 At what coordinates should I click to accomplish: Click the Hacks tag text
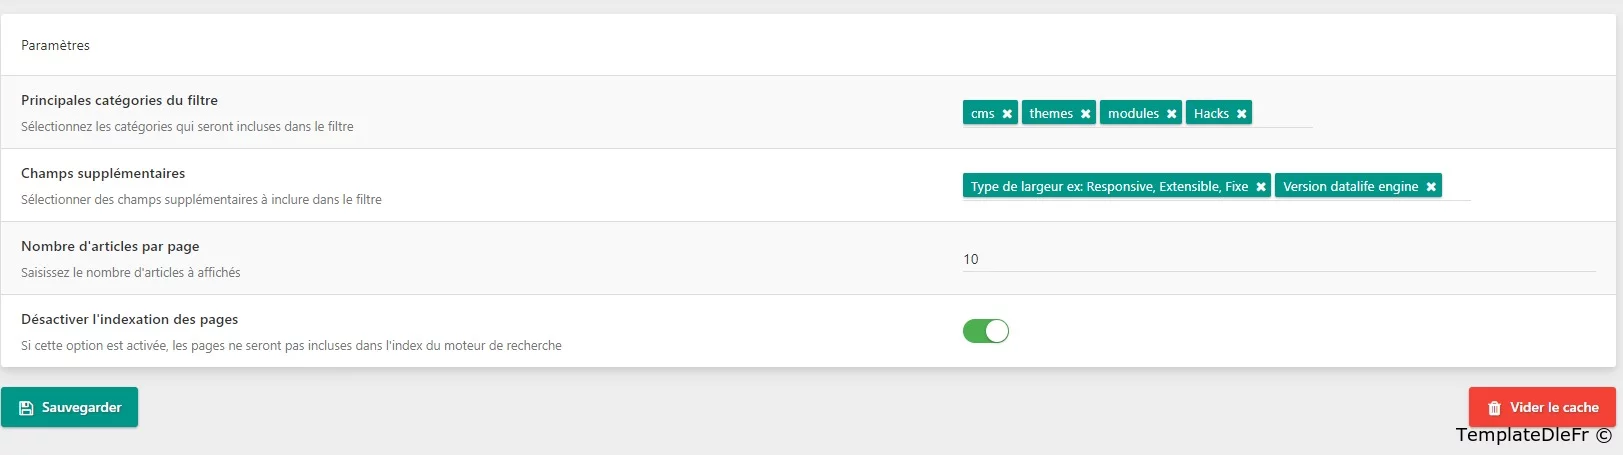[1211, 114]
